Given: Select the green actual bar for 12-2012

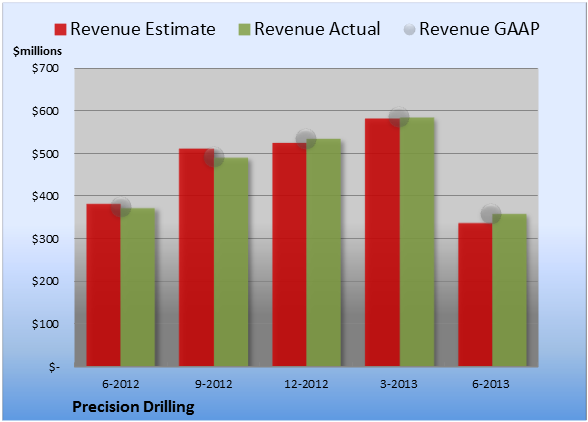Looking at the screenshot, I should [x=324, y=252].
